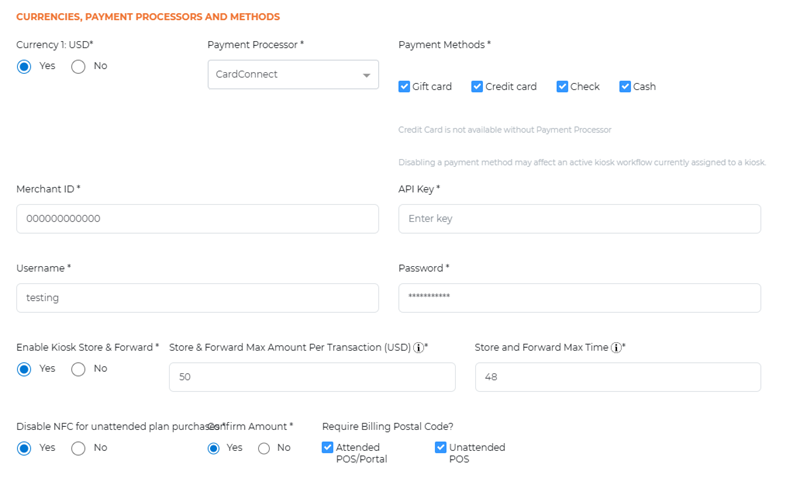Uncheck the Check payment method
The width and height of the screenshot is (800, 478).
(x=562, y=87)
